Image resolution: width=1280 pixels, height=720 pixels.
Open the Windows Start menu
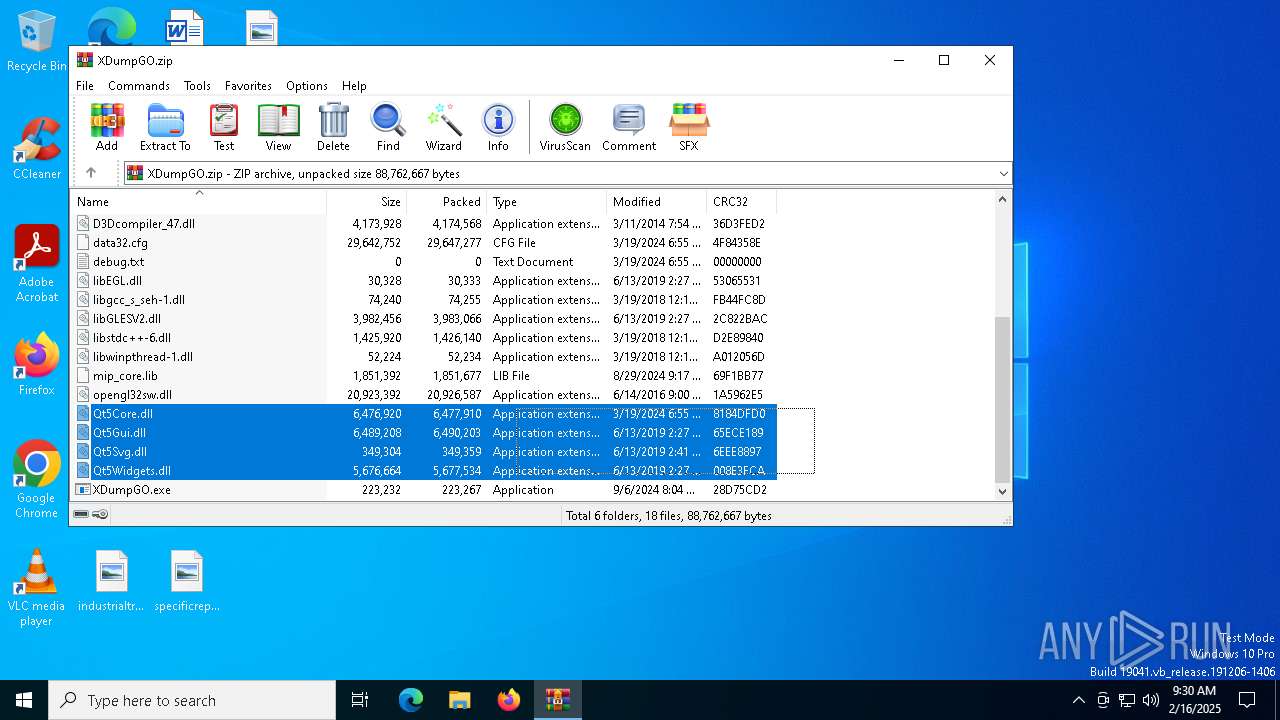24,700
